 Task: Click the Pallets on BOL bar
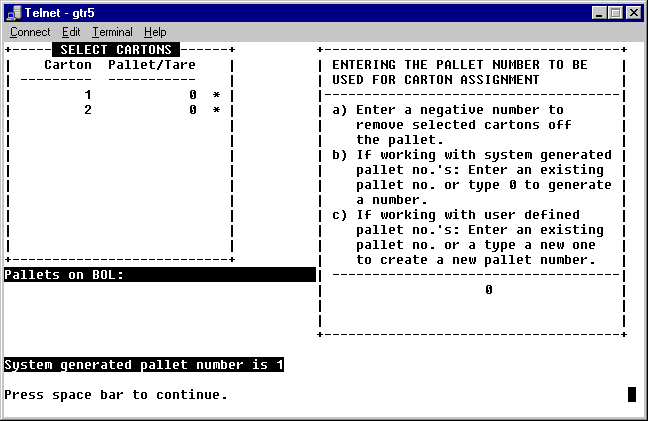[x=159, y=275]
